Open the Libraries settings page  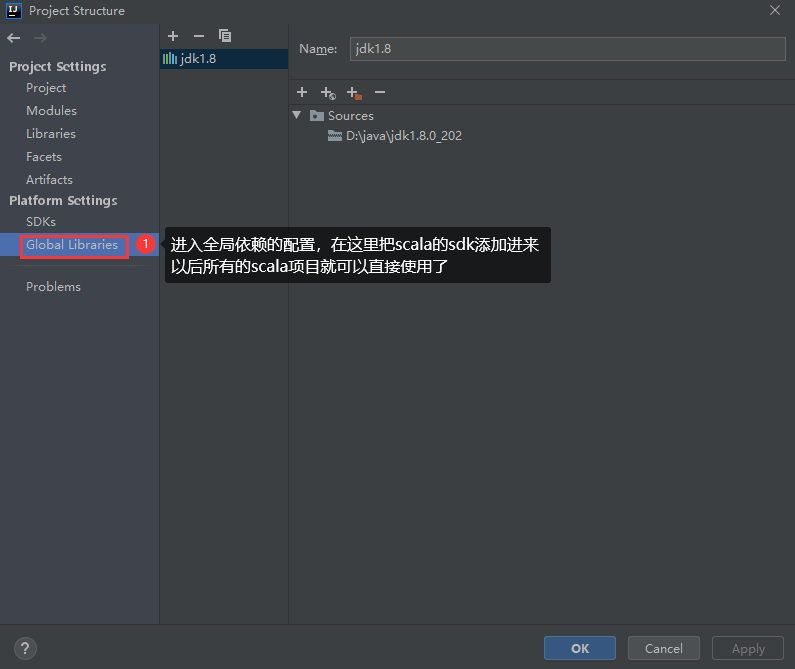pos(51,134)
